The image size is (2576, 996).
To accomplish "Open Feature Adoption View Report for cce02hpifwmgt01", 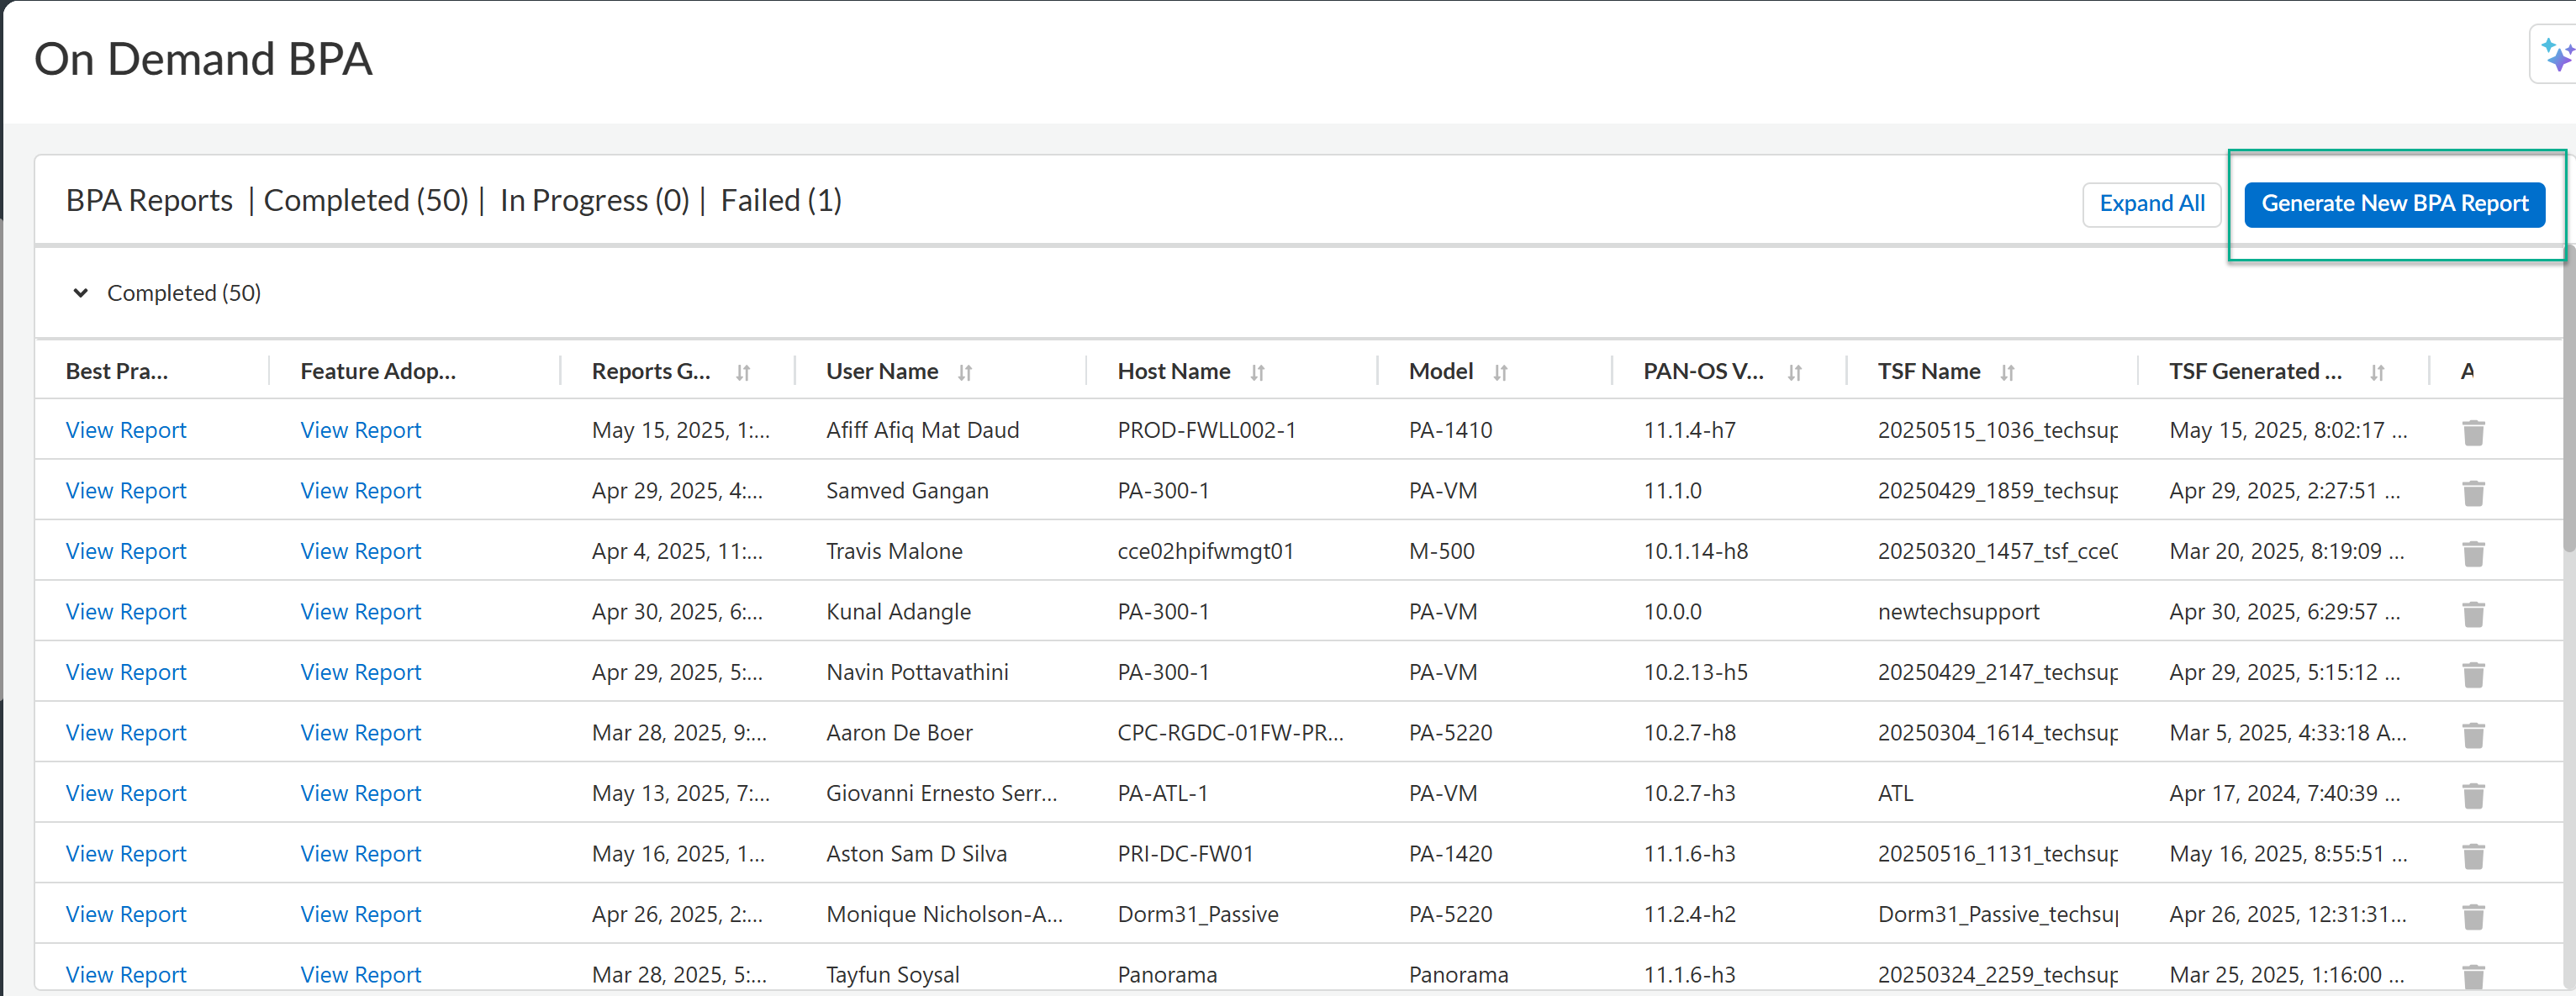I will [x=361, y=551].
